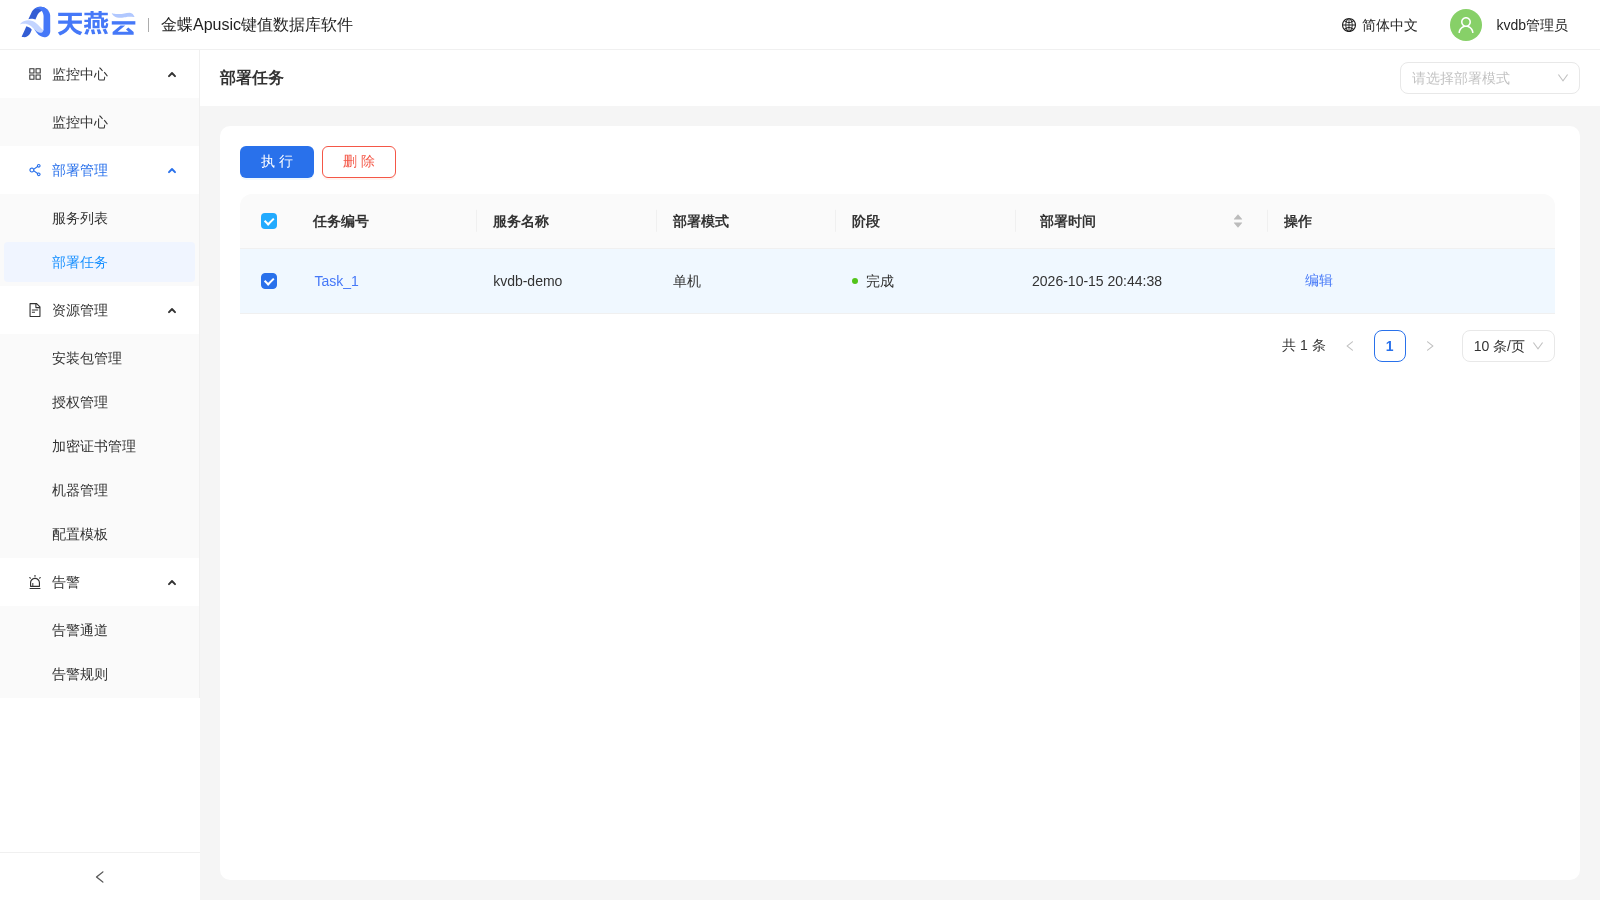Viewport: 1600px width, 900px height.
Task: Select 部署任务 in the sidebar
Action: coord(100,262)
